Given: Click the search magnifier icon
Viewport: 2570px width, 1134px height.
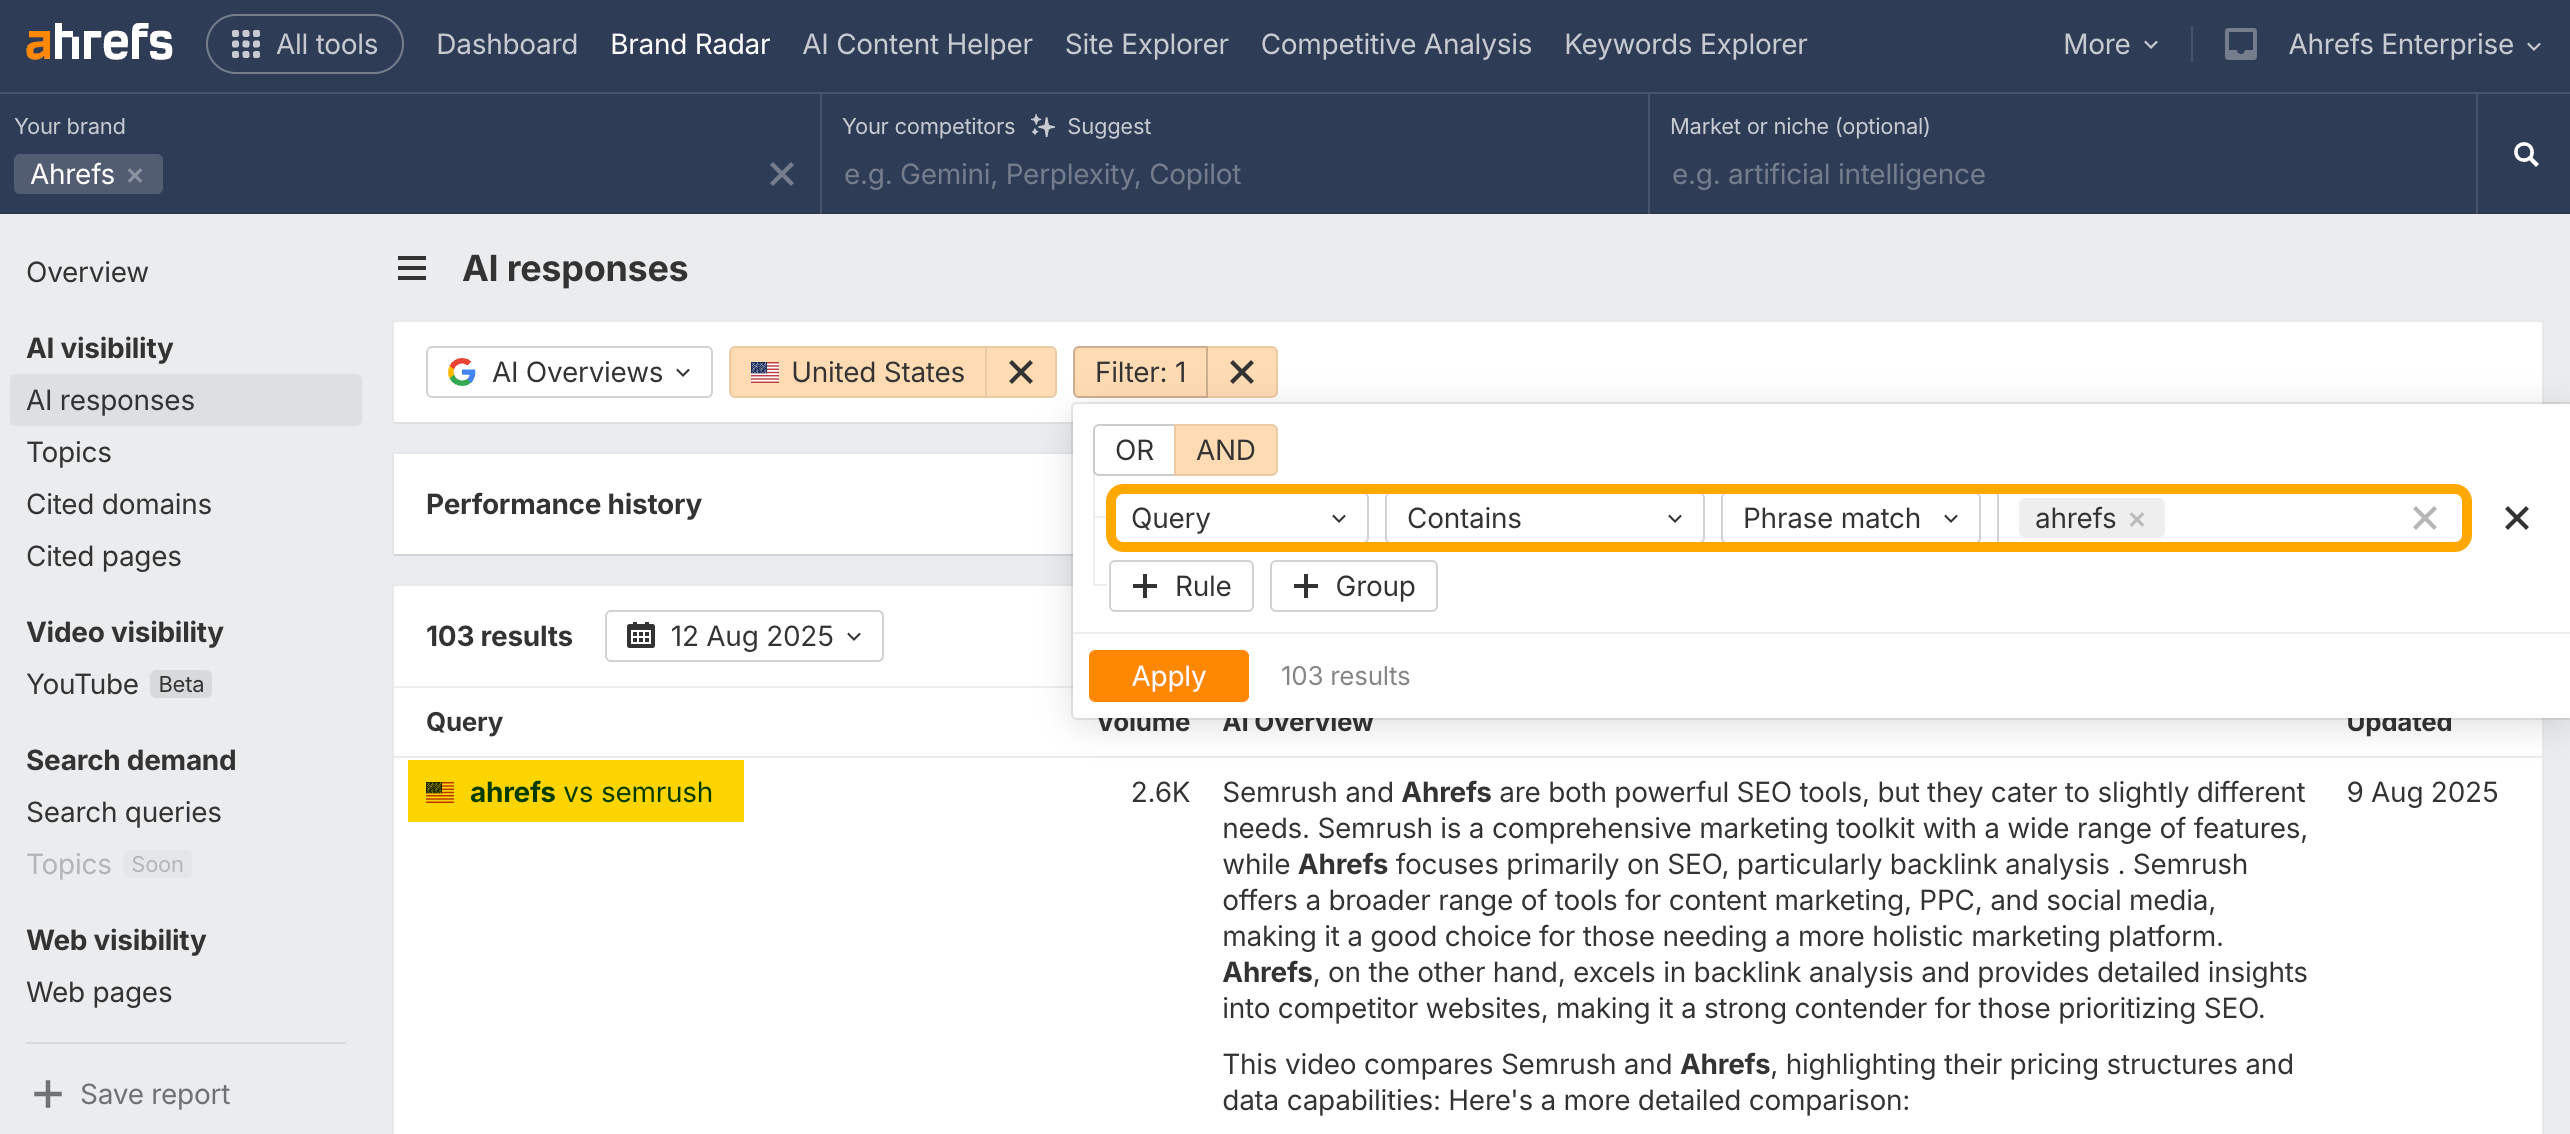Looking at the screenshot, I should pyautogui.click(x=2526, y=155).
